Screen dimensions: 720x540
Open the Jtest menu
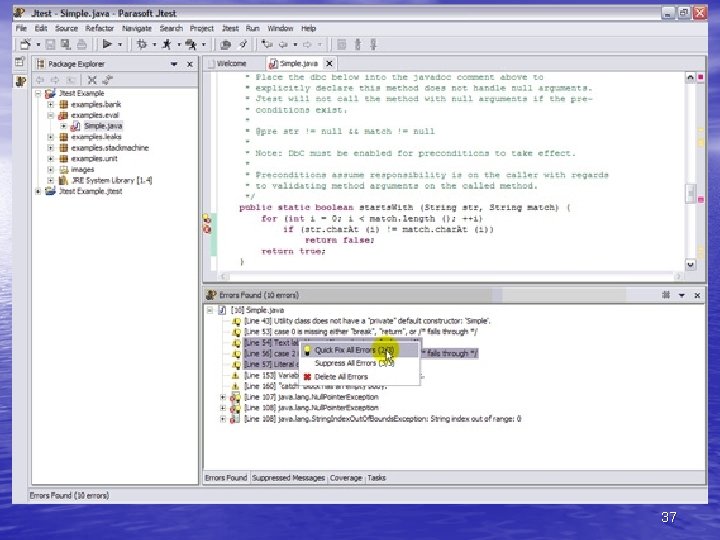[x=230, y=28]
